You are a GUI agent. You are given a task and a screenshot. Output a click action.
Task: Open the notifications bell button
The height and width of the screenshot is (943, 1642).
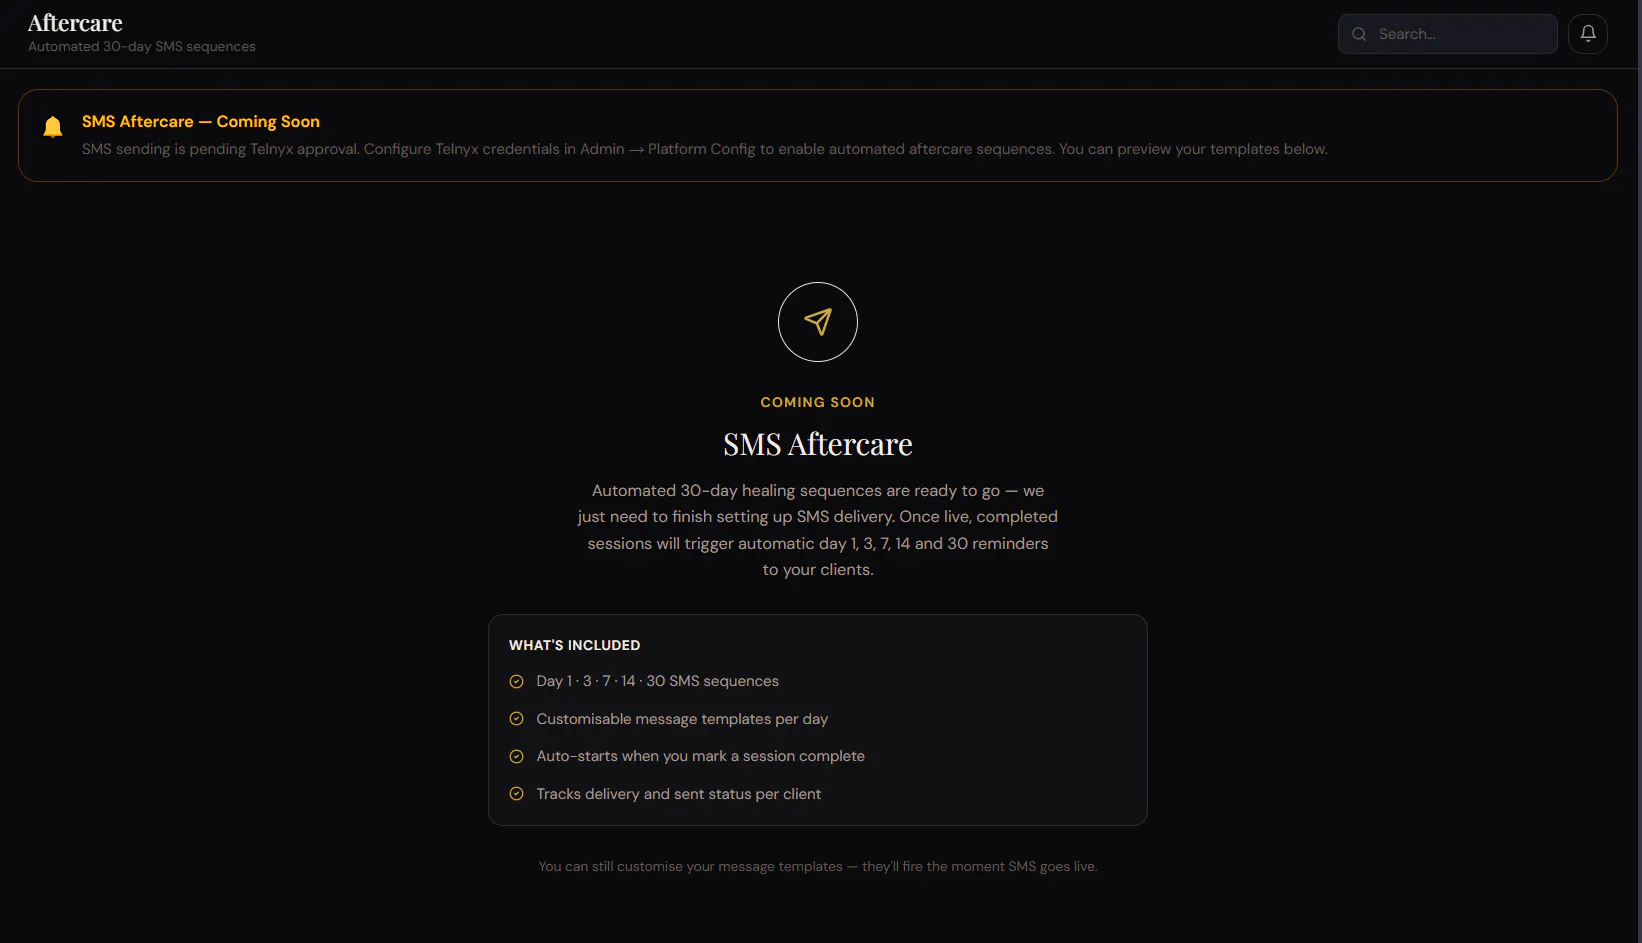click(x=1587, y=34)
